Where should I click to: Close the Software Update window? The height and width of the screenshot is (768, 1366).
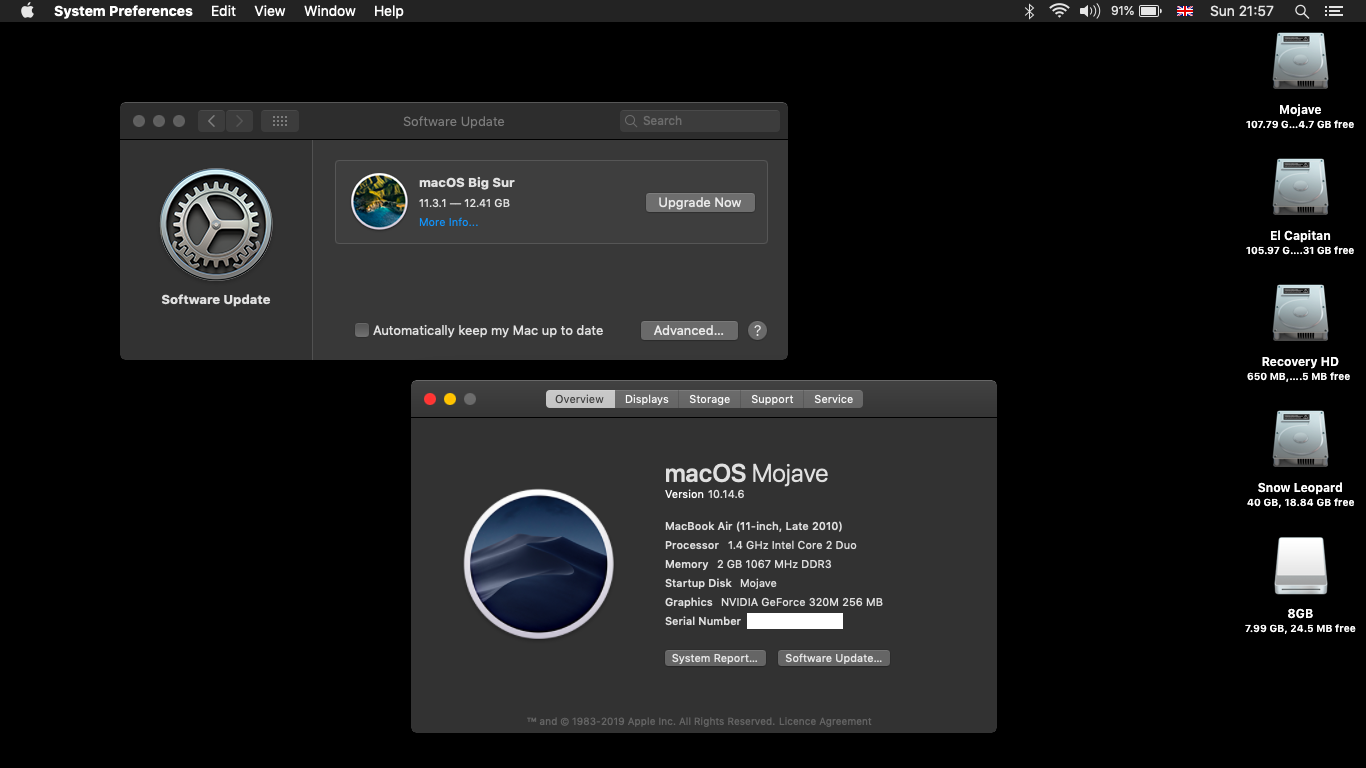coord(139,121)
